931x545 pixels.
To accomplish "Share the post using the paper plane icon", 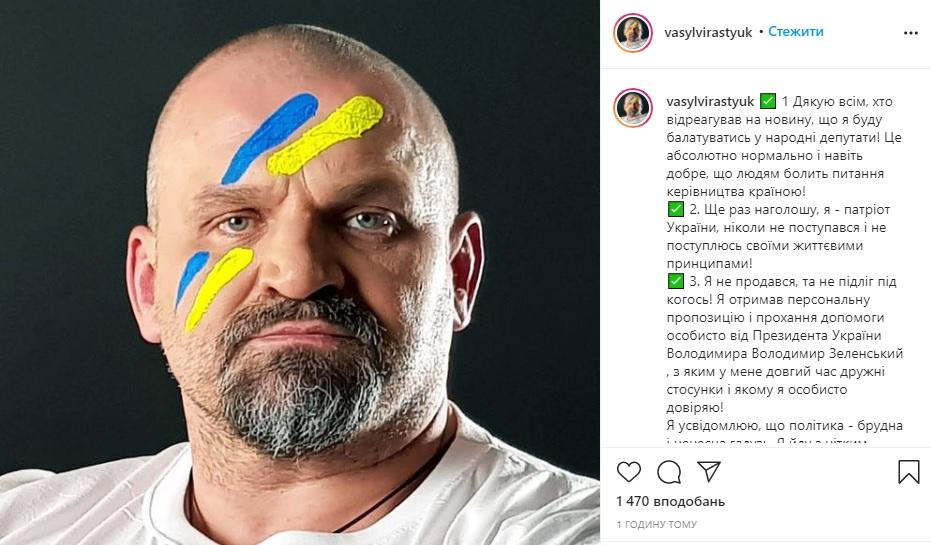I will pos(708,471).
